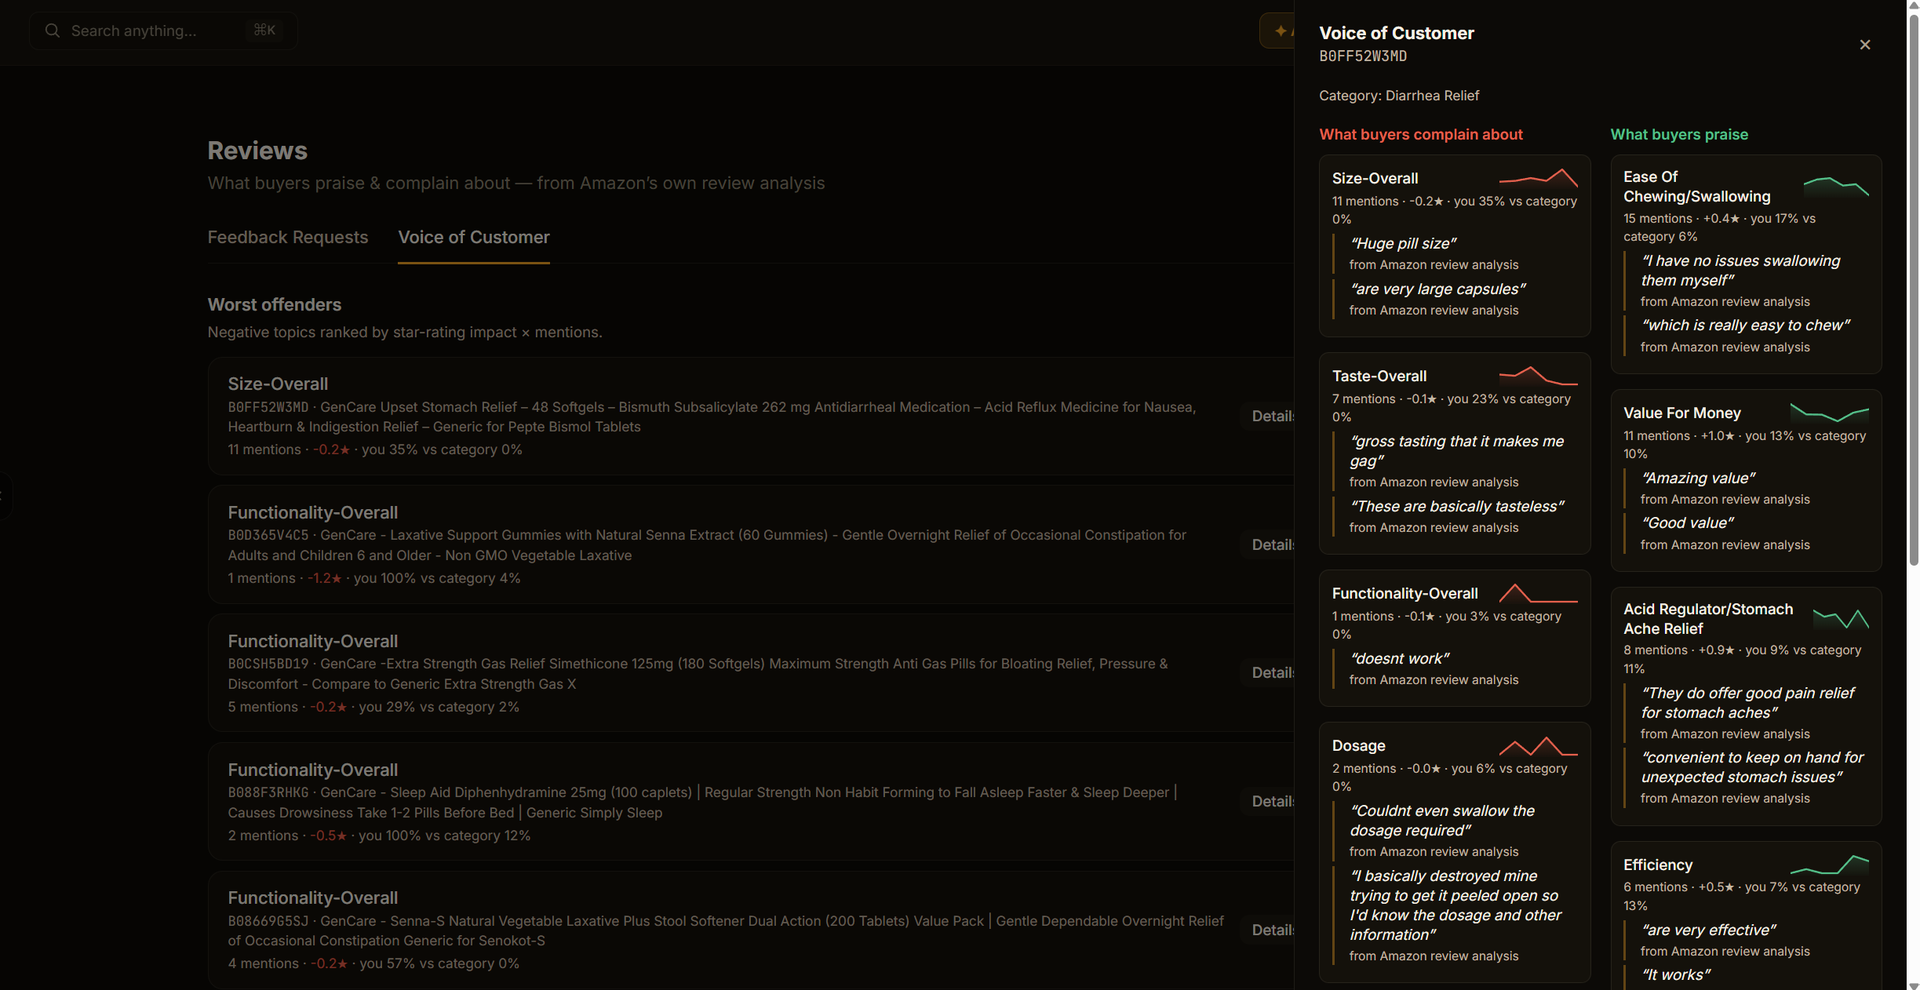1920x990 pixels.
Task: Open Details for the B0FF52W3MD Size-Overall row
Action: (1270, 416)
